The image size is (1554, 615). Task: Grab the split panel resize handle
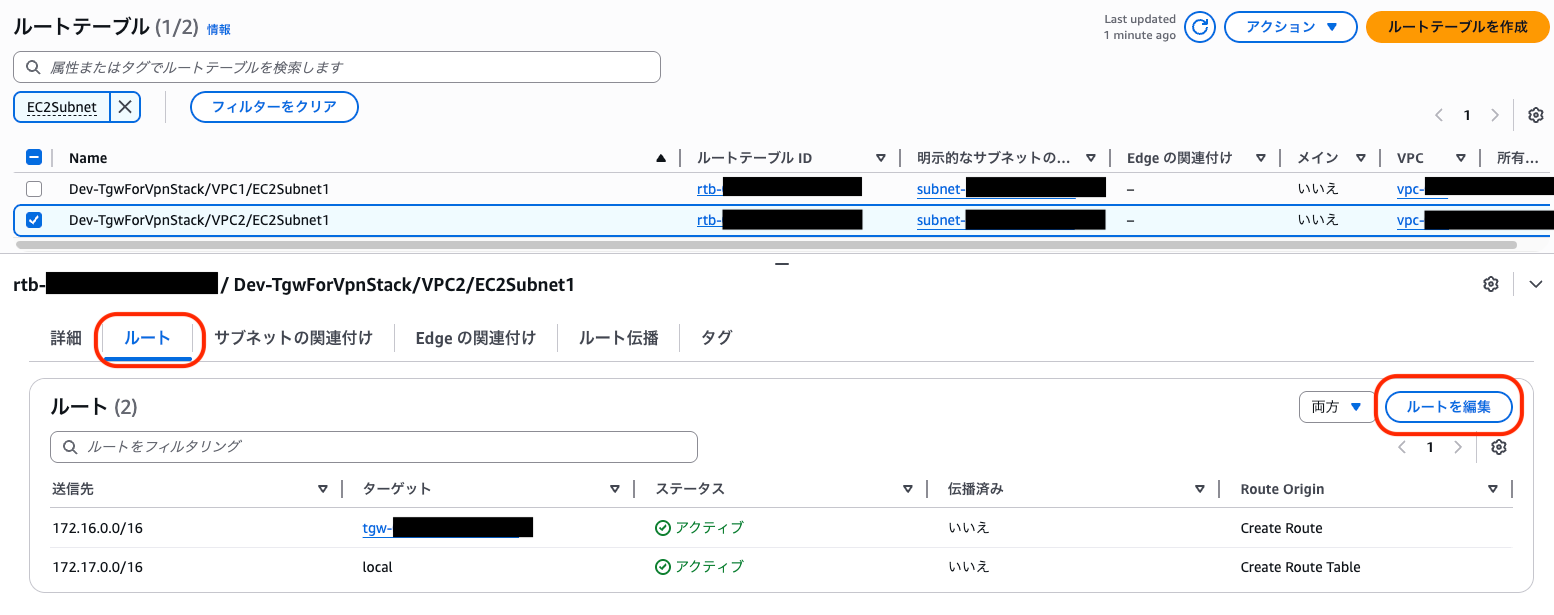pyautogui.click(x=782, y=265)
